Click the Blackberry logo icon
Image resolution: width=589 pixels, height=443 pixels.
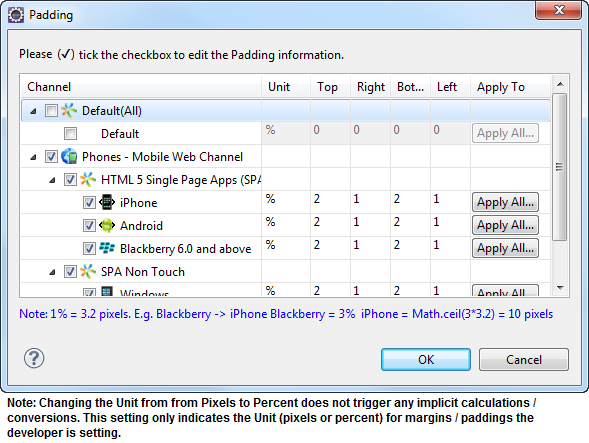[107, 248]
